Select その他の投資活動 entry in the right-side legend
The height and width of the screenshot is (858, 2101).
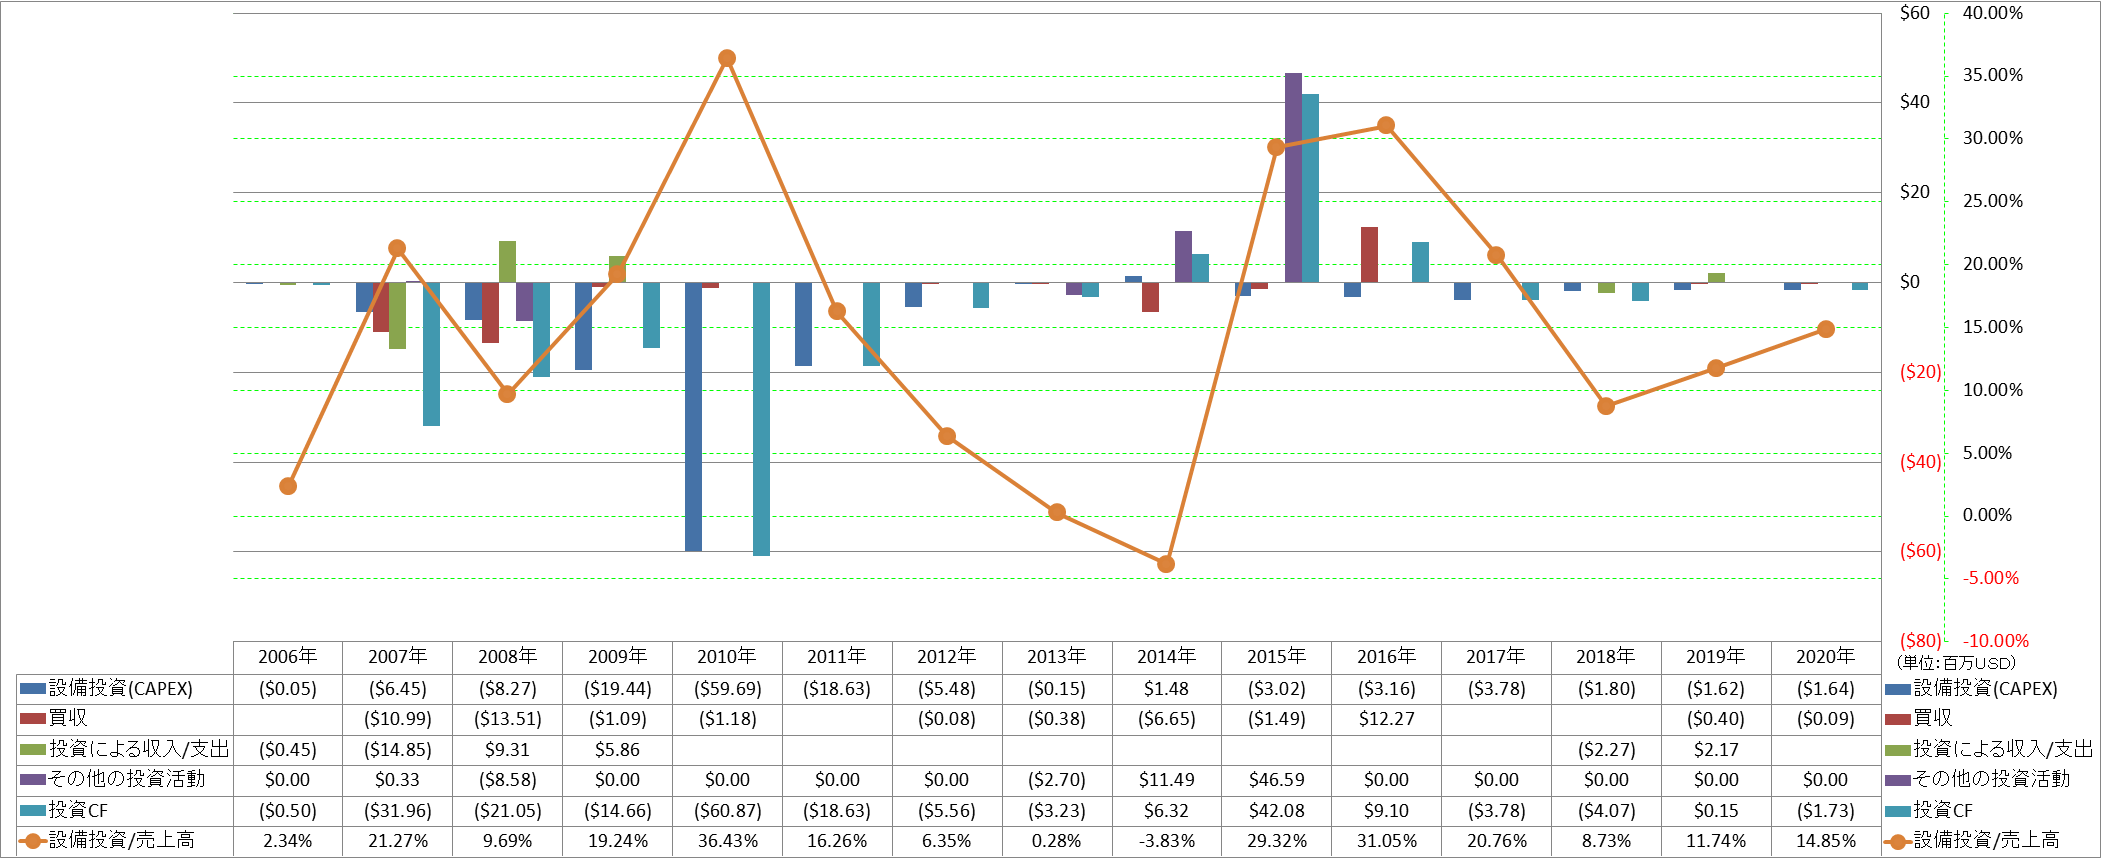point(1977,780)
